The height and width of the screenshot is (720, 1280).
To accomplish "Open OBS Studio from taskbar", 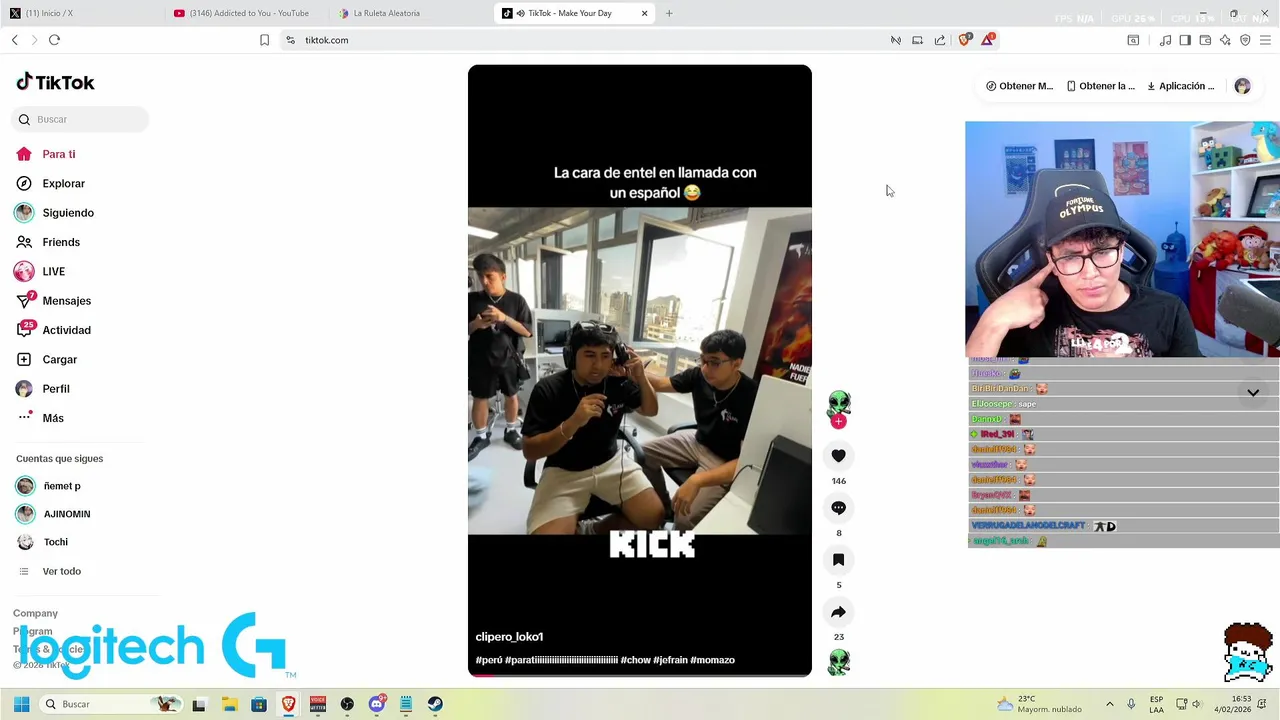I will coord(347,704).
